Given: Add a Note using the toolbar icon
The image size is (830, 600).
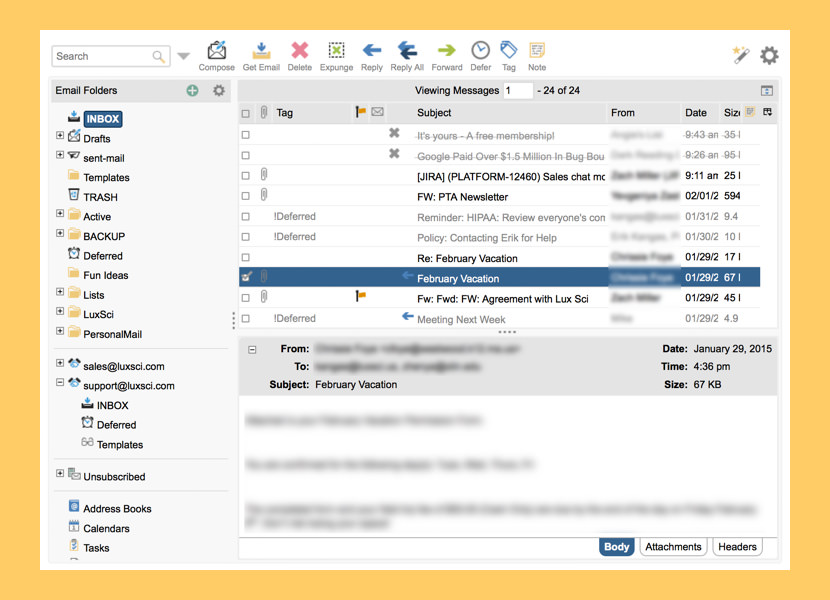Looking at the screenshot, I should point(537,50).
